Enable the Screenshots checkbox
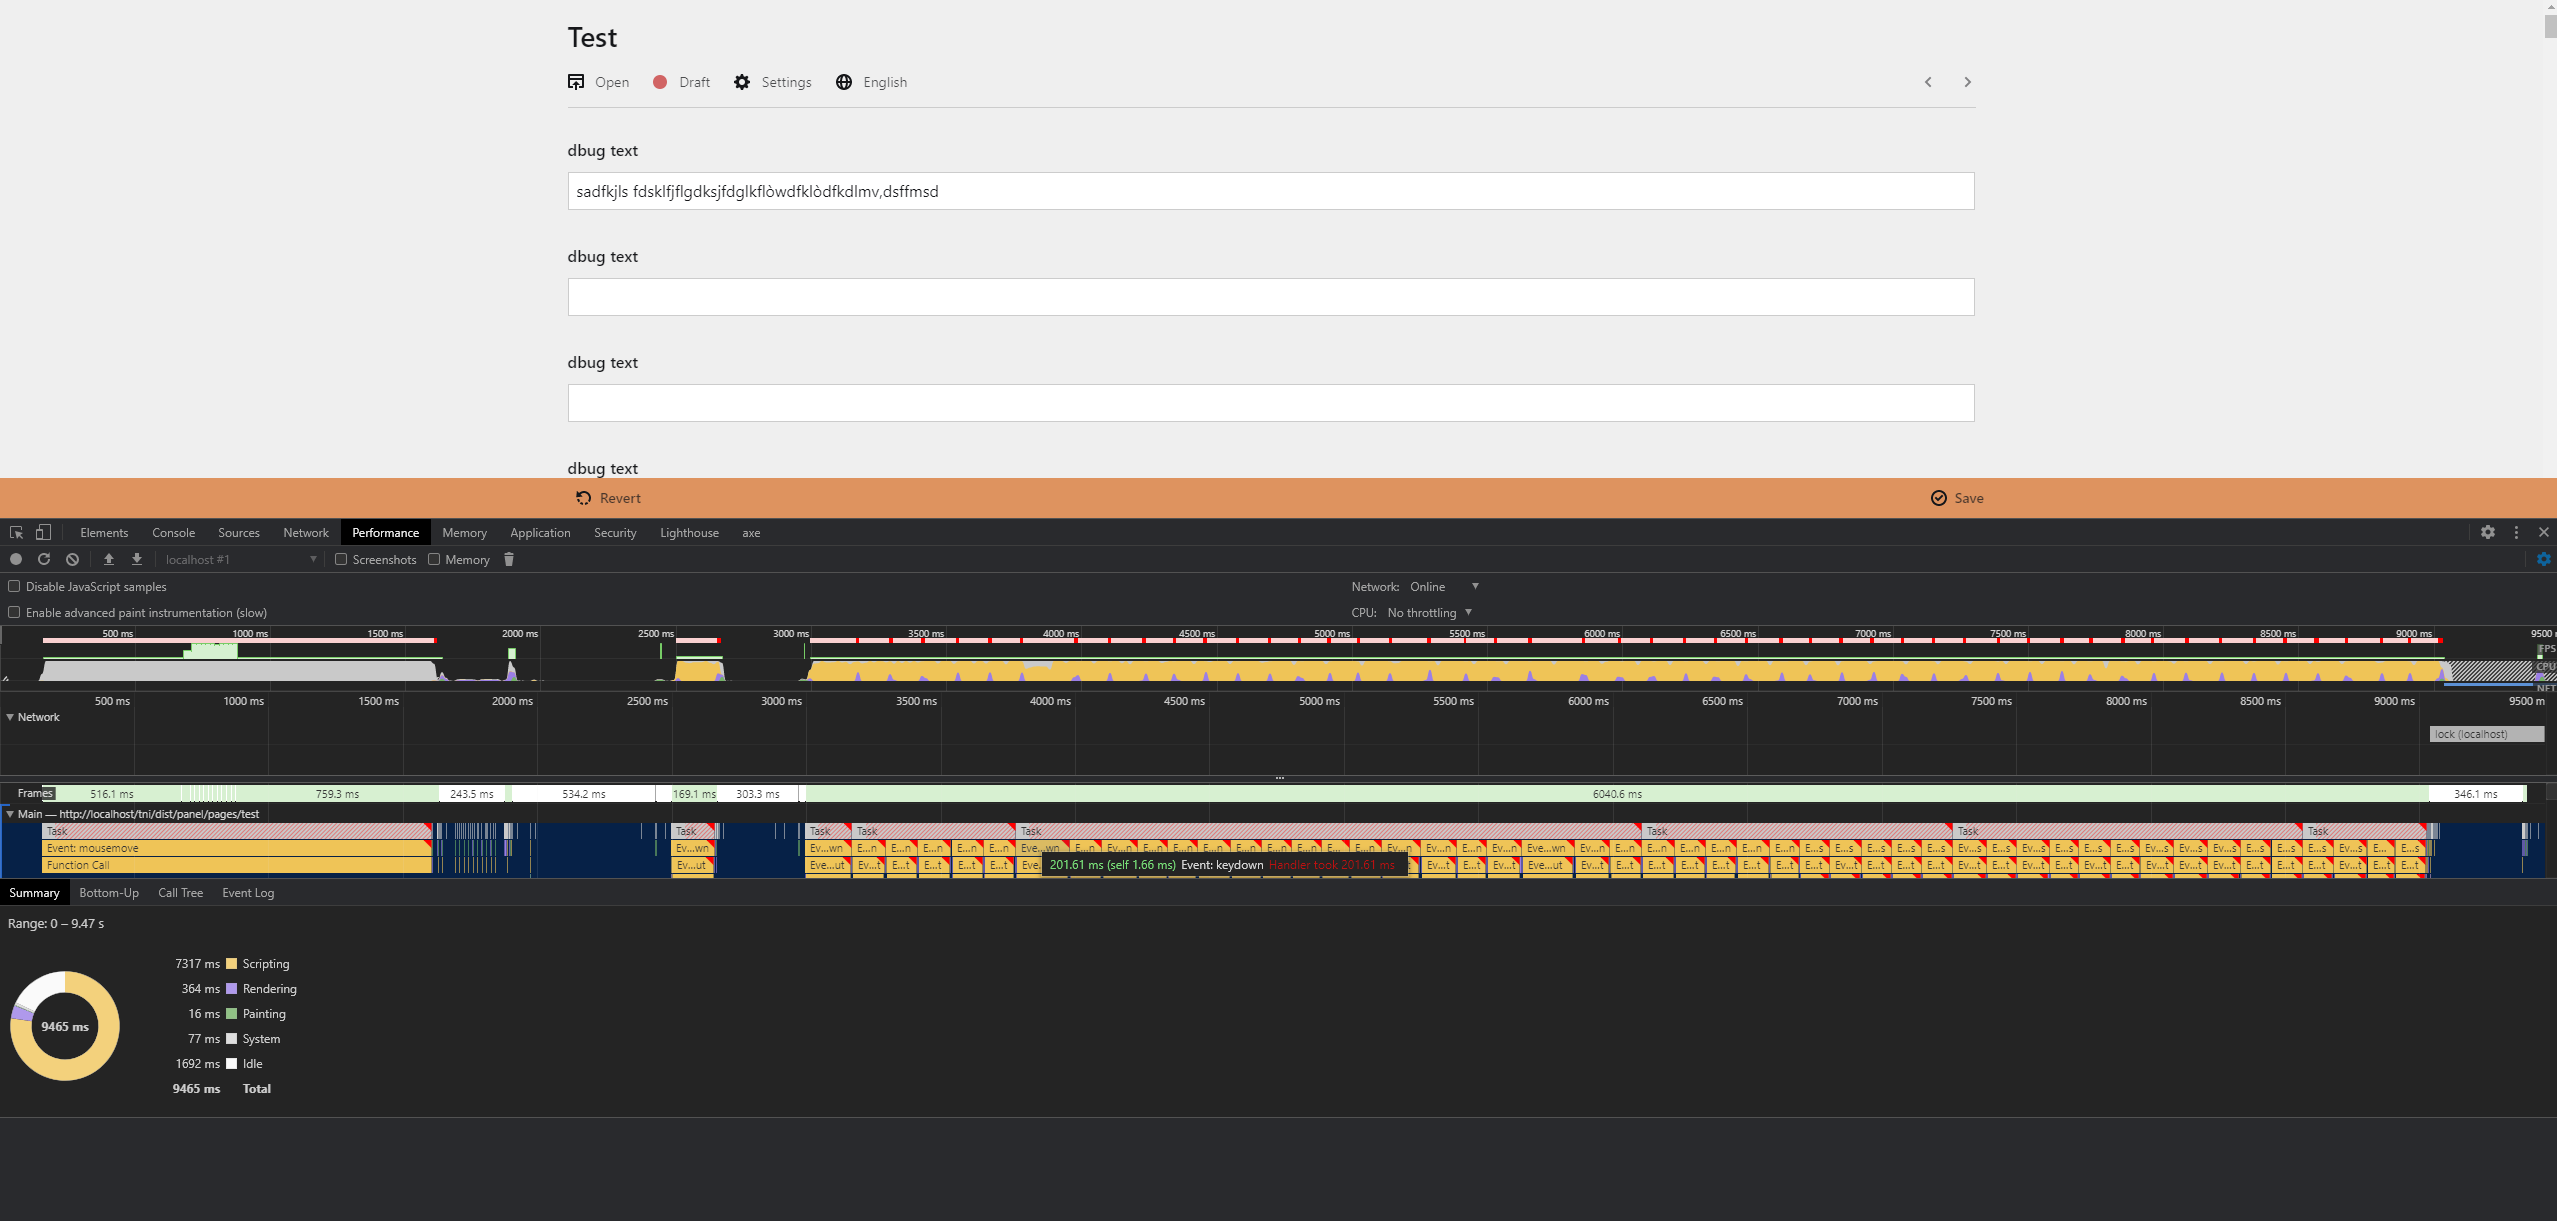The height and width of the screenshot is (1221, 2557). 341,559
